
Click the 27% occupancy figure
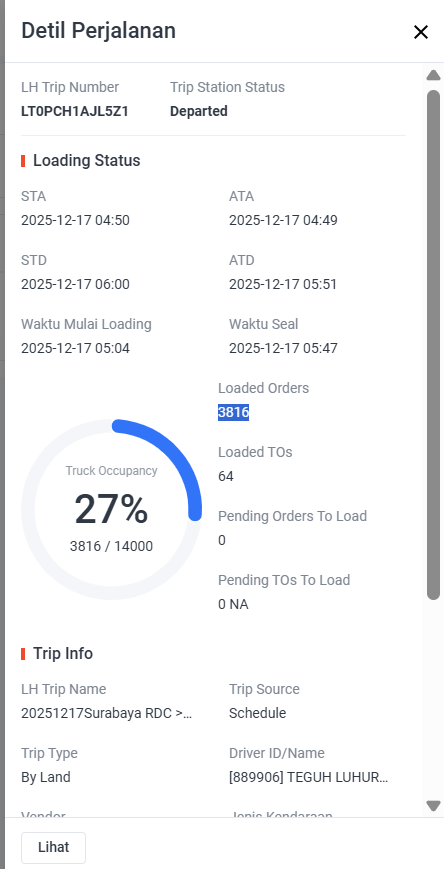(x=111, y=509)
